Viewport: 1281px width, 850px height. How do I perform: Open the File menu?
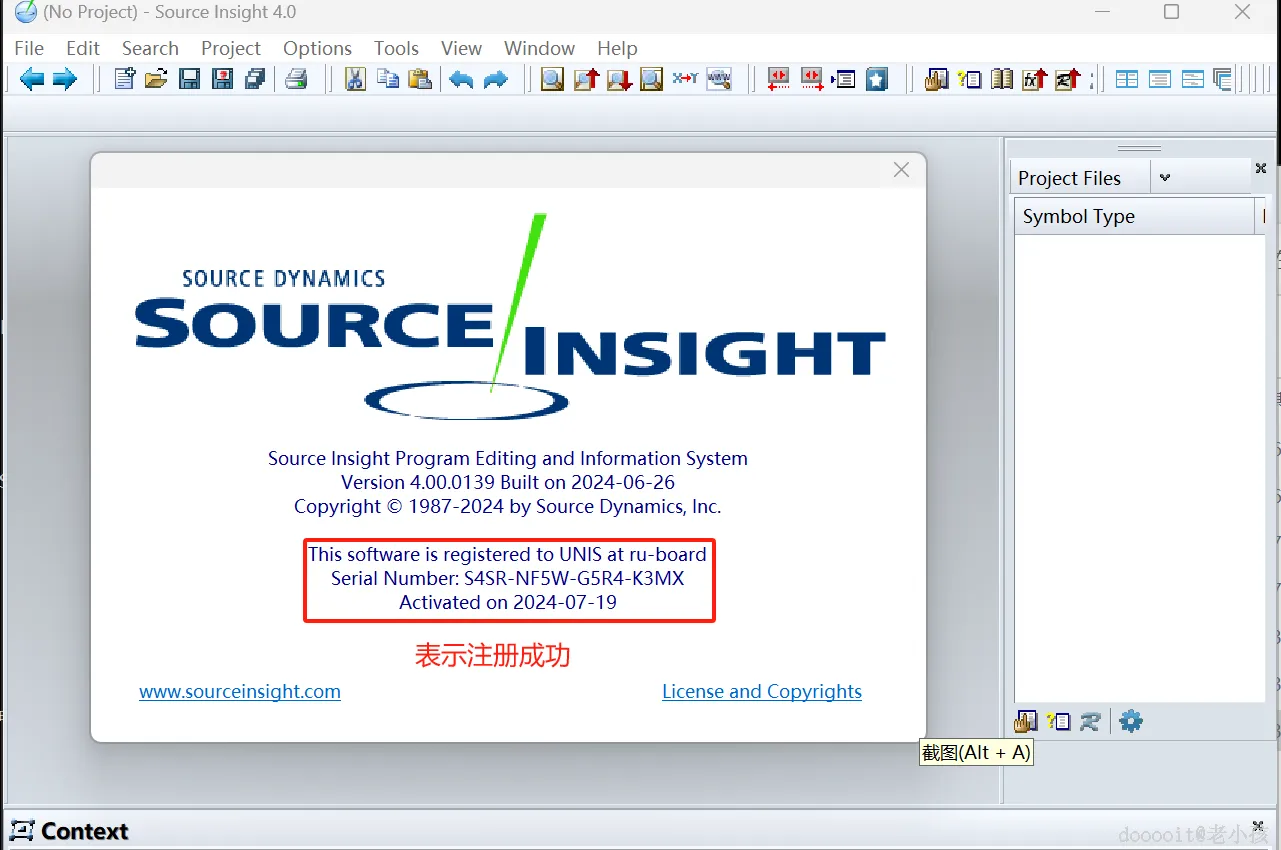(x=29, y=48)
